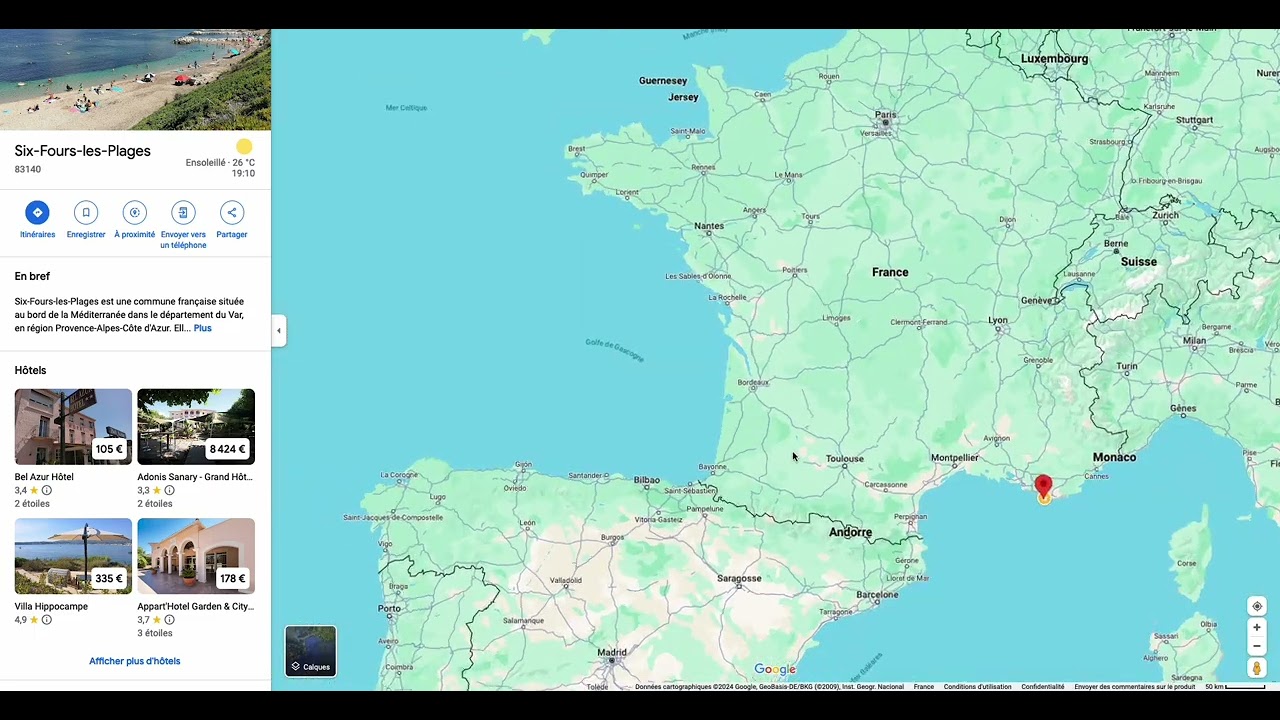Screen dimensions: 1280x720
Task: Open Villa Hippocampe rating info icon
Action: [46, 620]
